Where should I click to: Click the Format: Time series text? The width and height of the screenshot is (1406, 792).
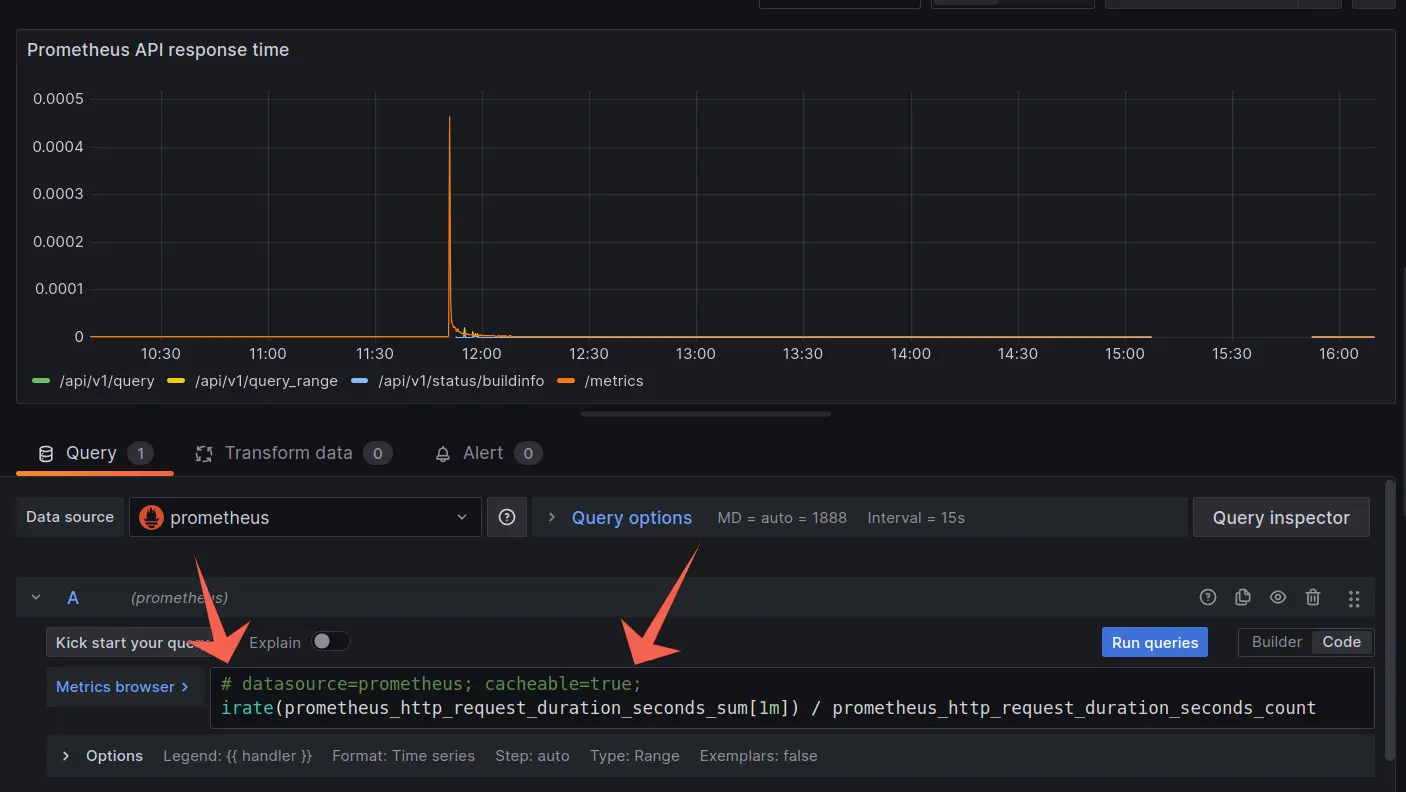pos(404,756)
